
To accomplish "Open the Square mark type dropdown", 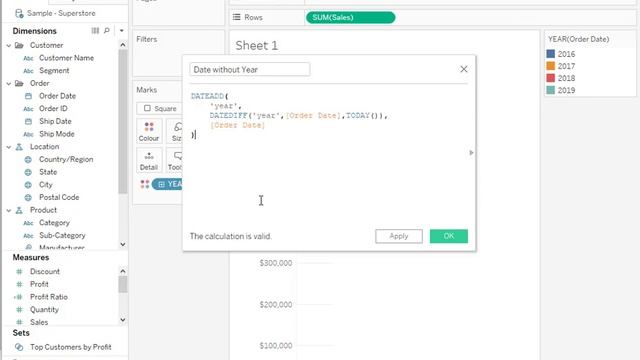I will pyautogui.click(x=160, y=108).
